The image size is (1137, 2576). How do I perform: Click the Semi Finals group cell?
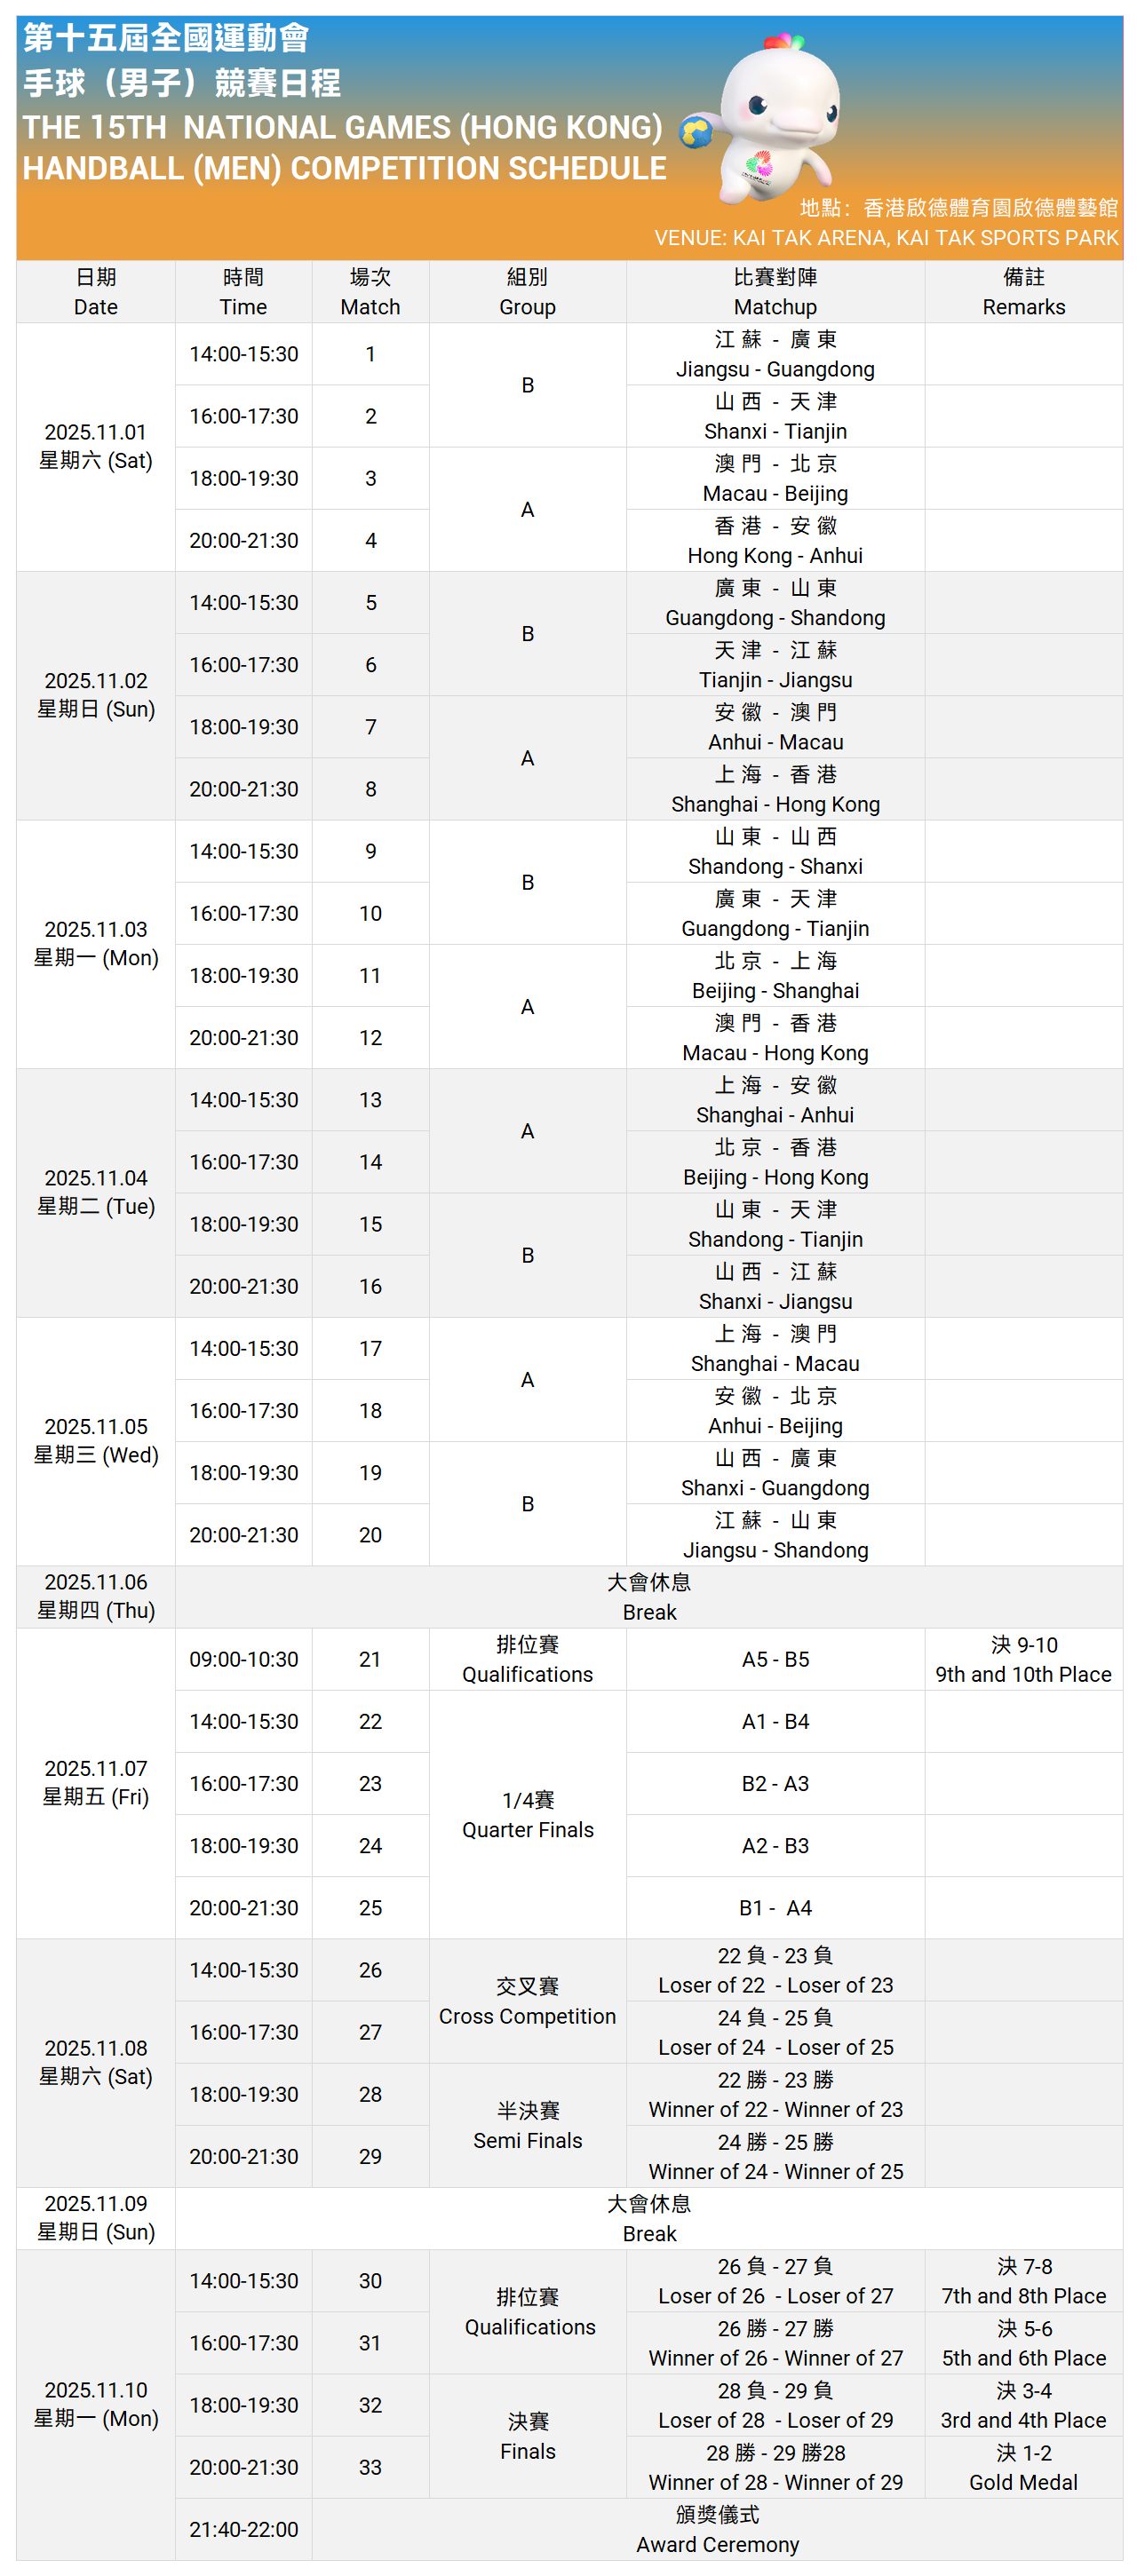(x=527, y=2125)
